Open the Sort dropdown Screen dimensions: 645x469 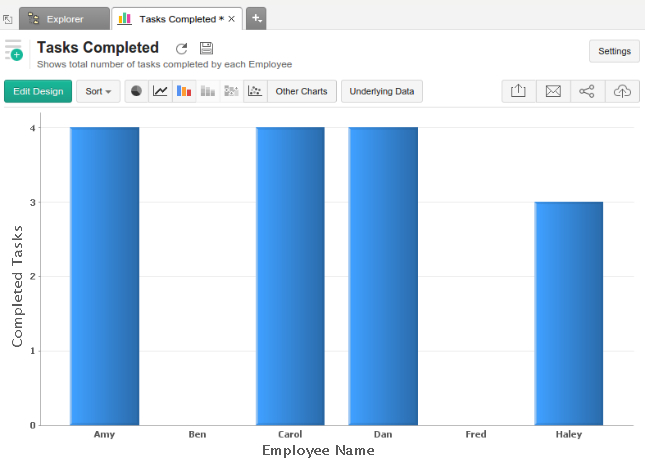pos(98,91)
